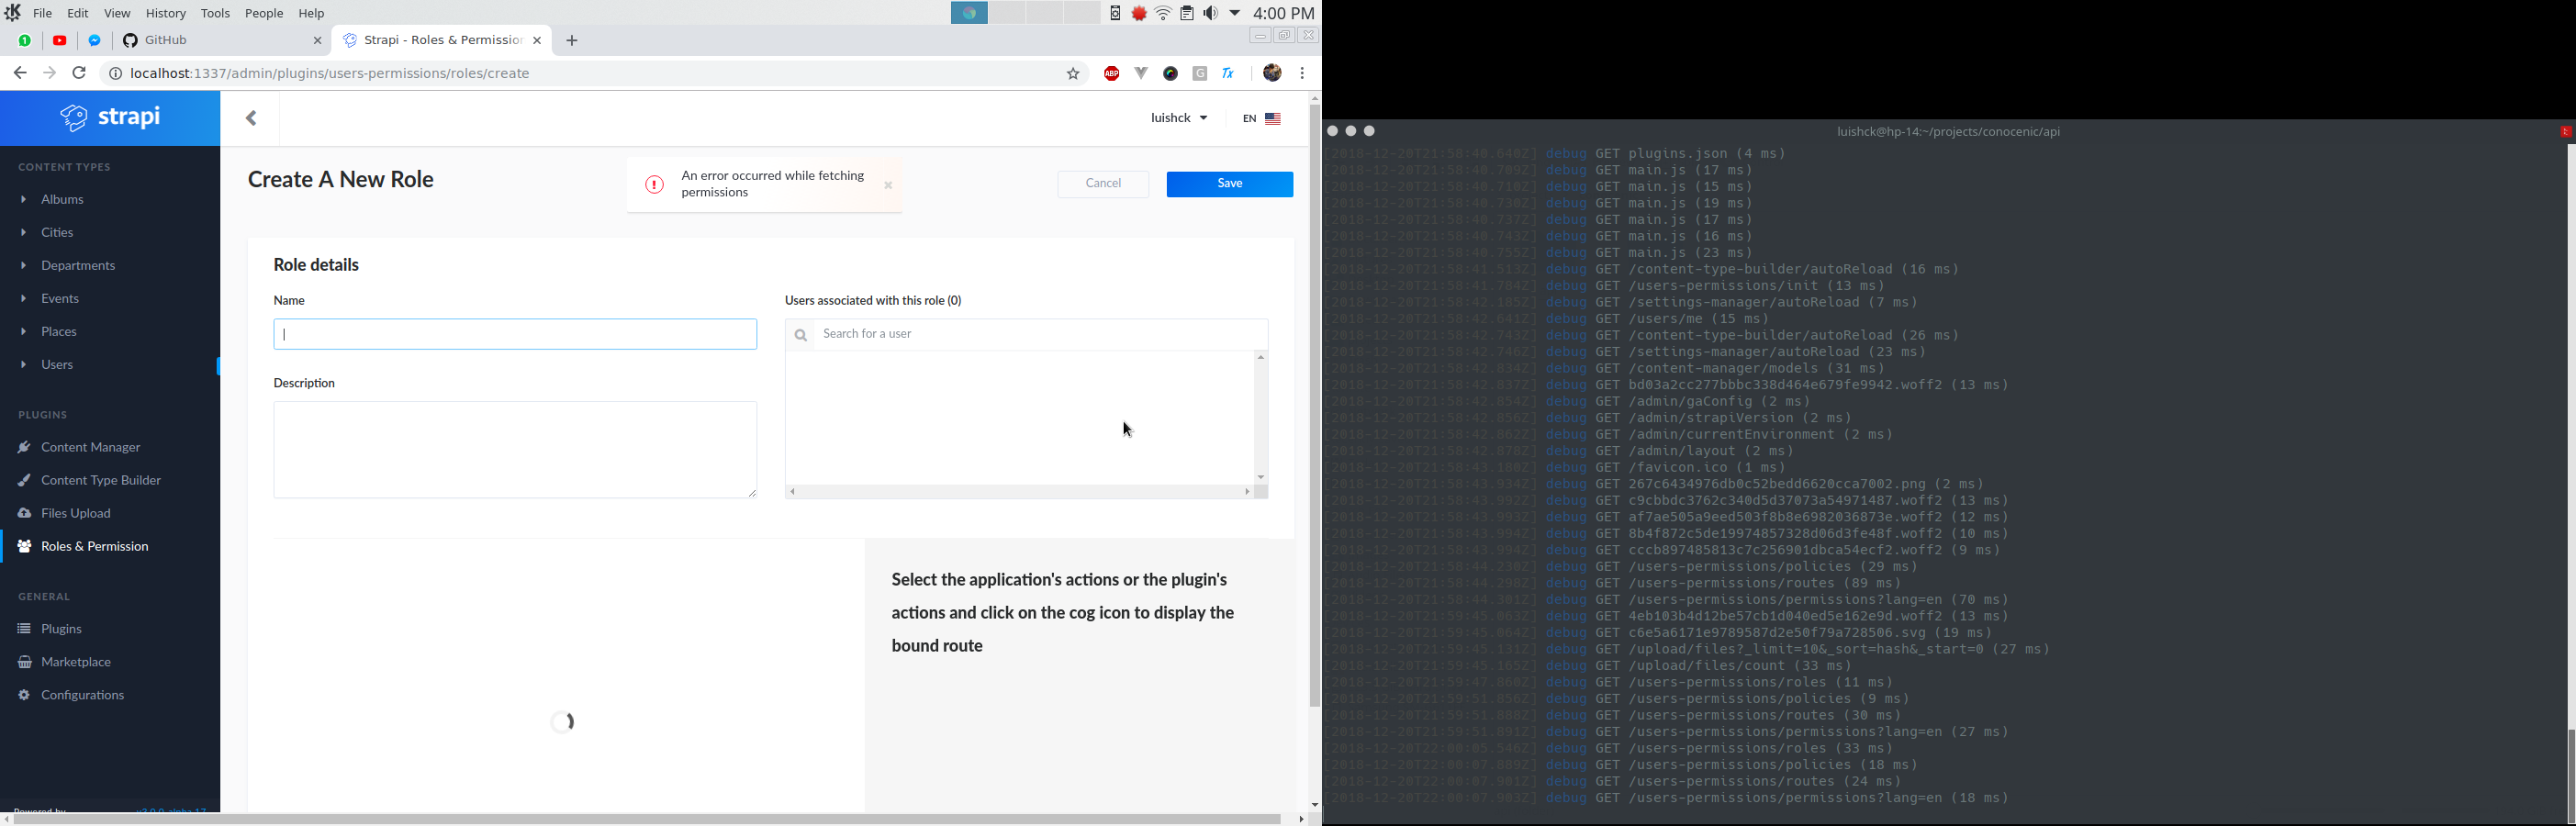Open the clipboard tray icon

(x=1187, y=14)
